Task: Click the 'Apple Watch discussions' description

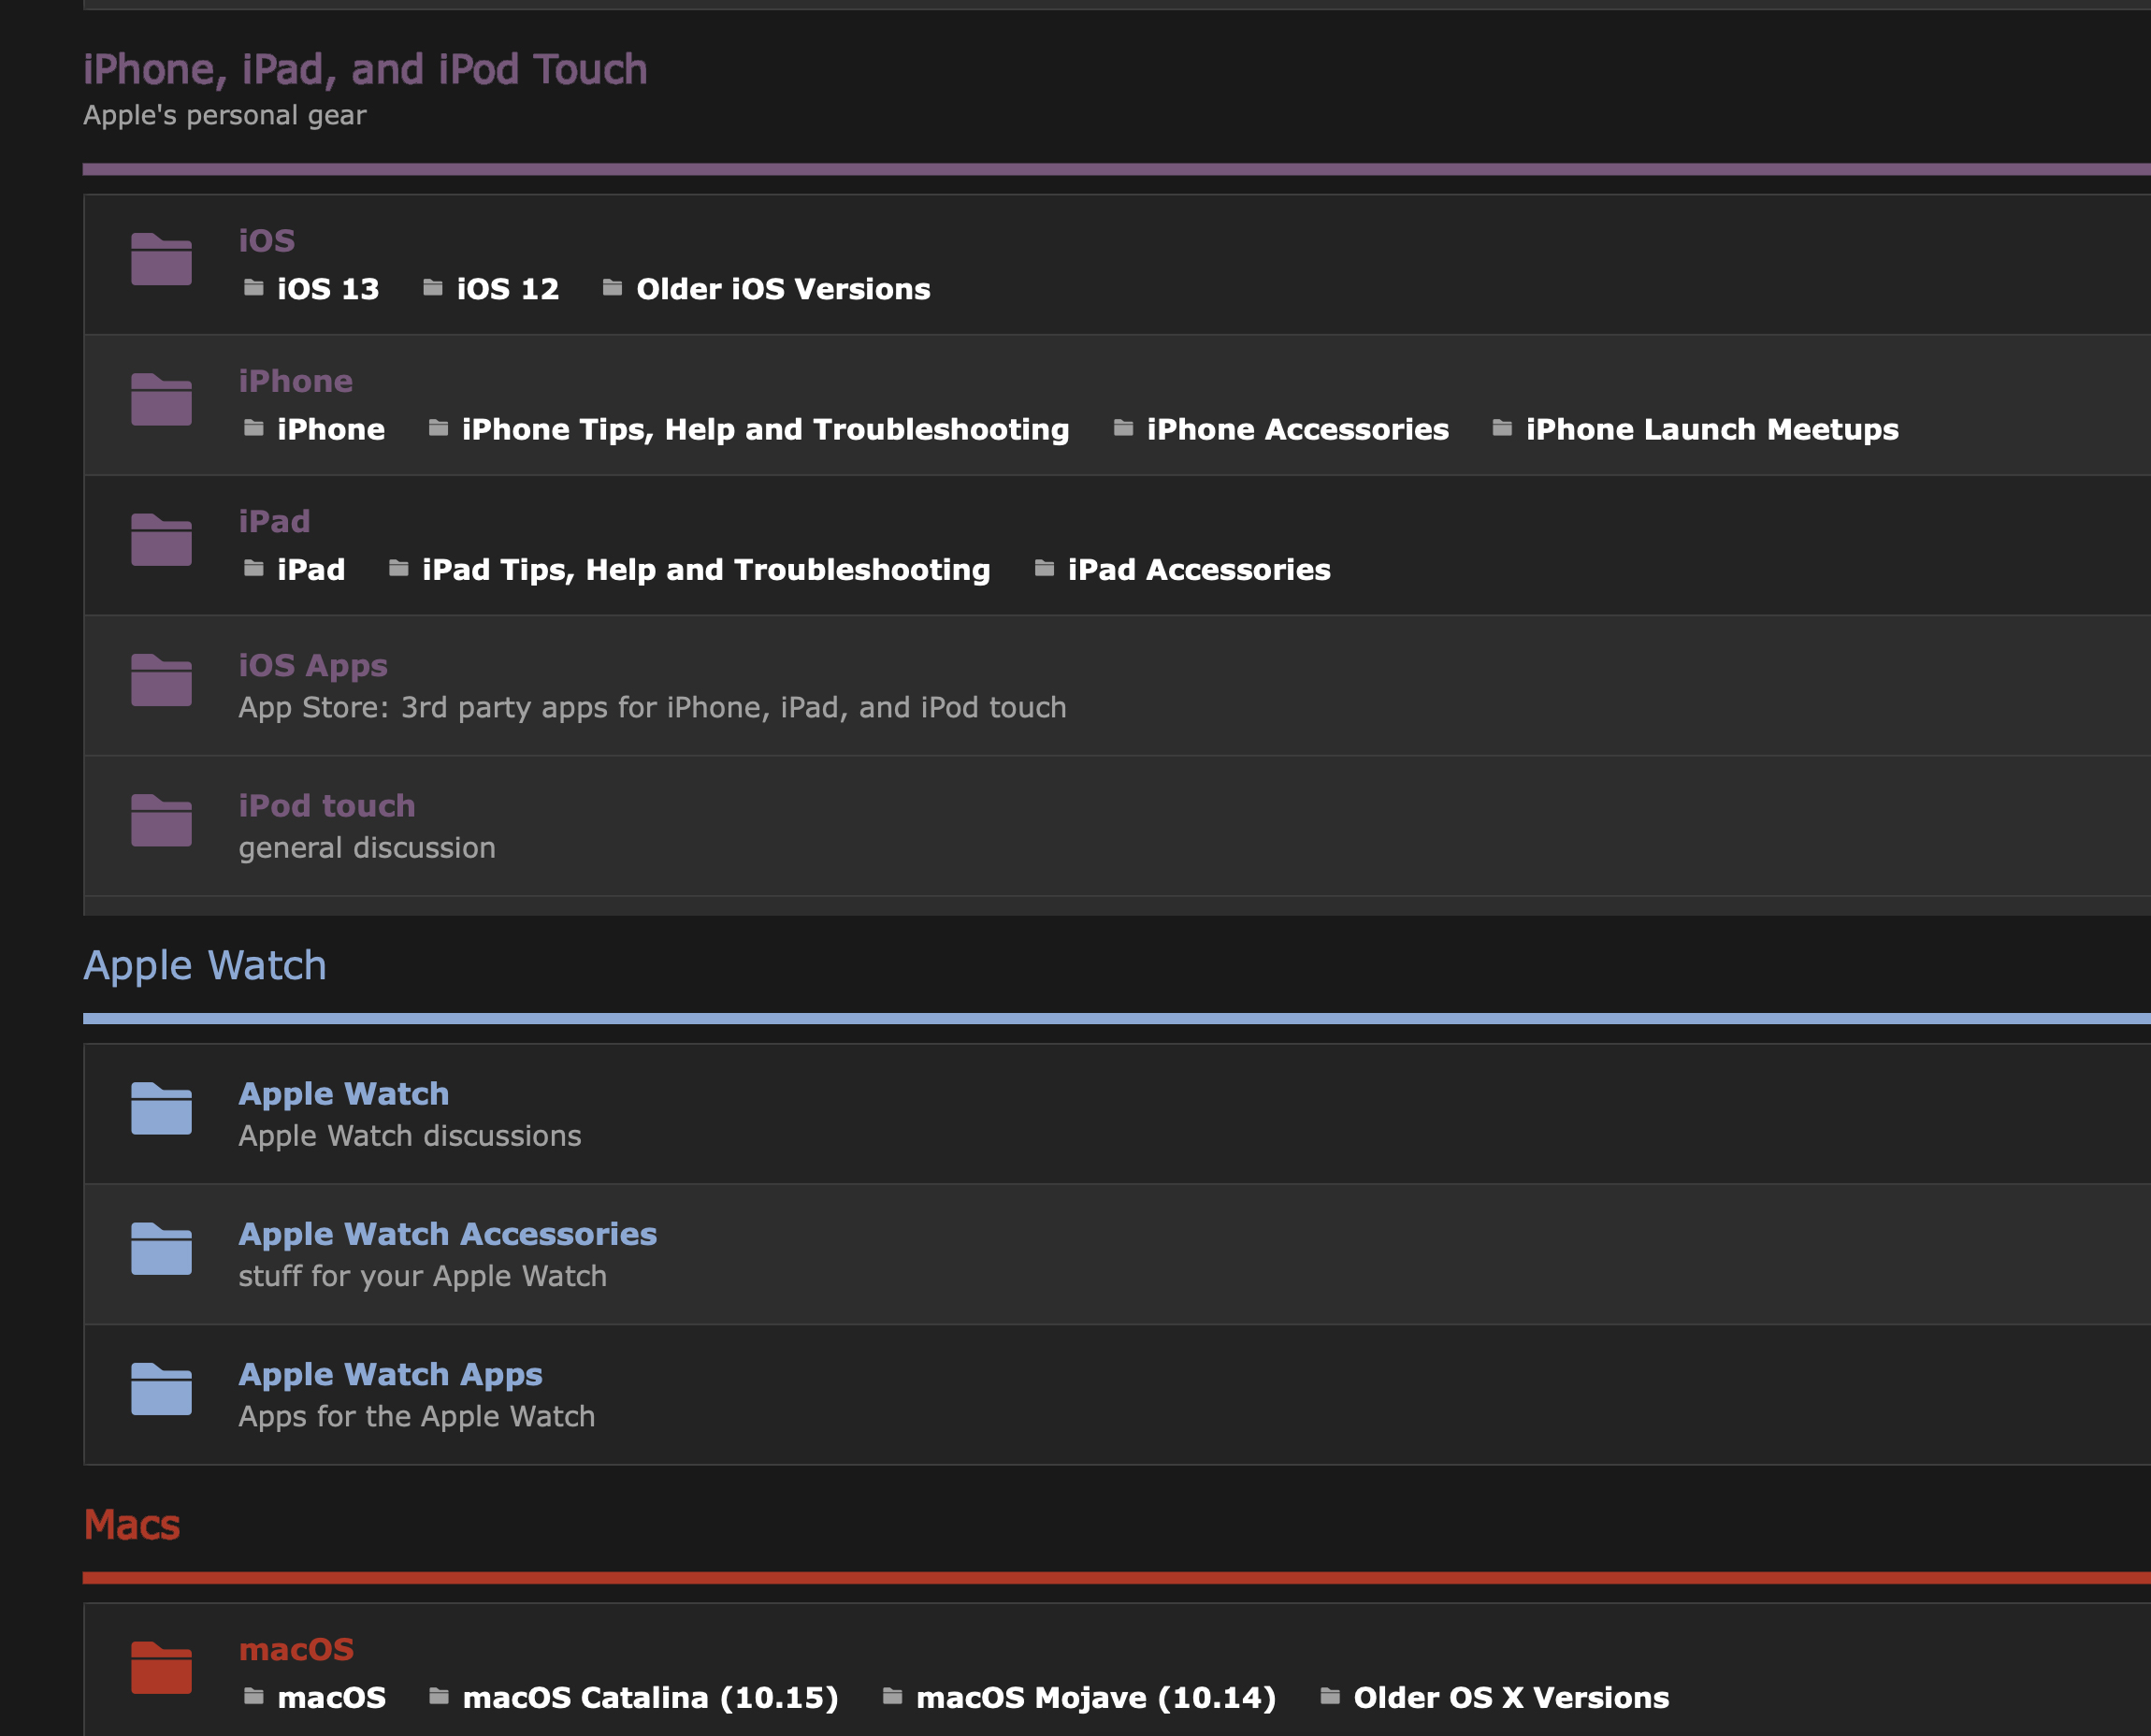Action: 410,1136
